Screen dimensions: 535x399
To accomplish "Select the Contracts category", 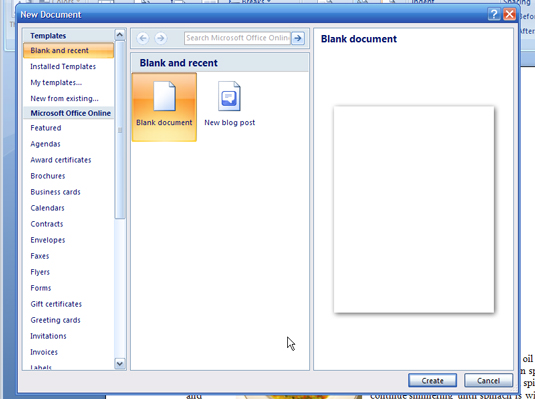I will pos(68,224).
